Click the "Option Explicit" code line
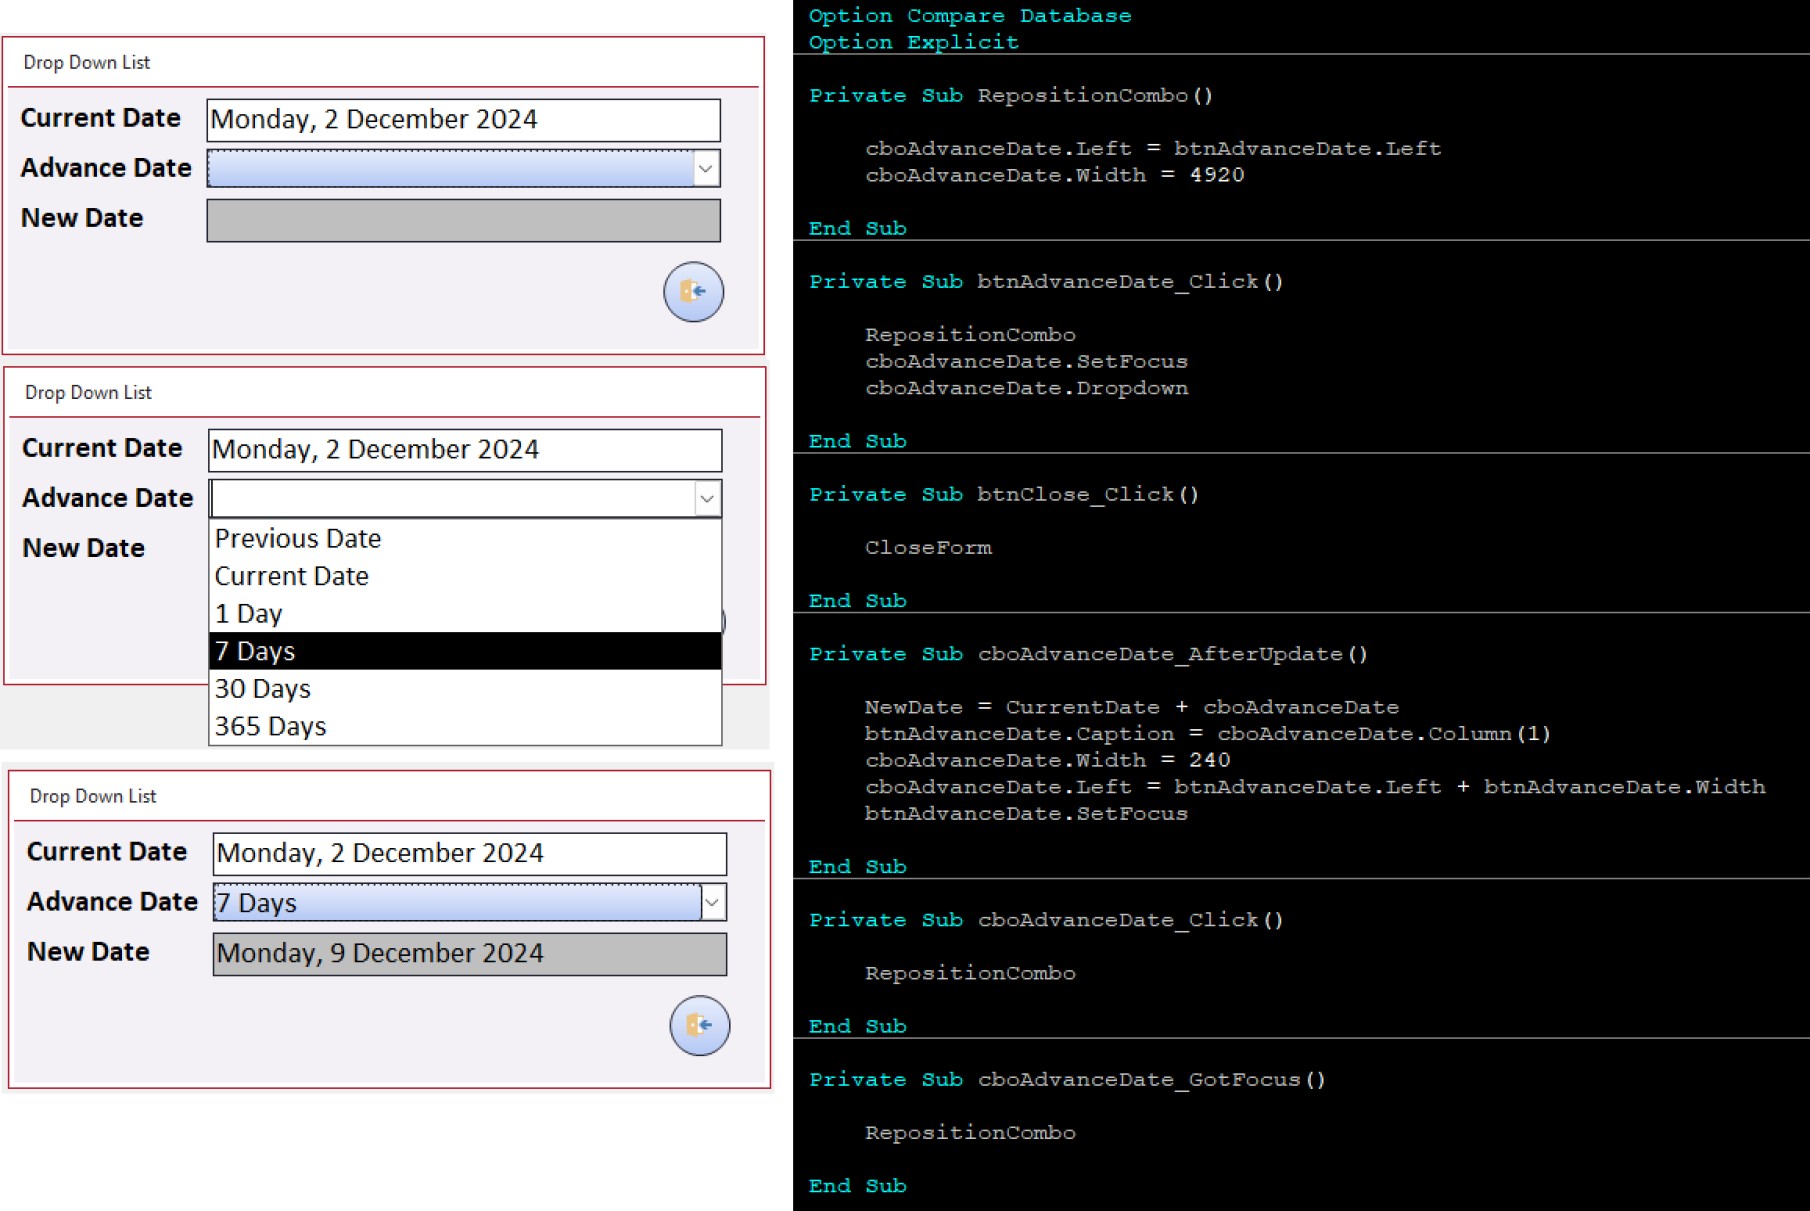The image size is (1810, 1211). coord(913,43)
